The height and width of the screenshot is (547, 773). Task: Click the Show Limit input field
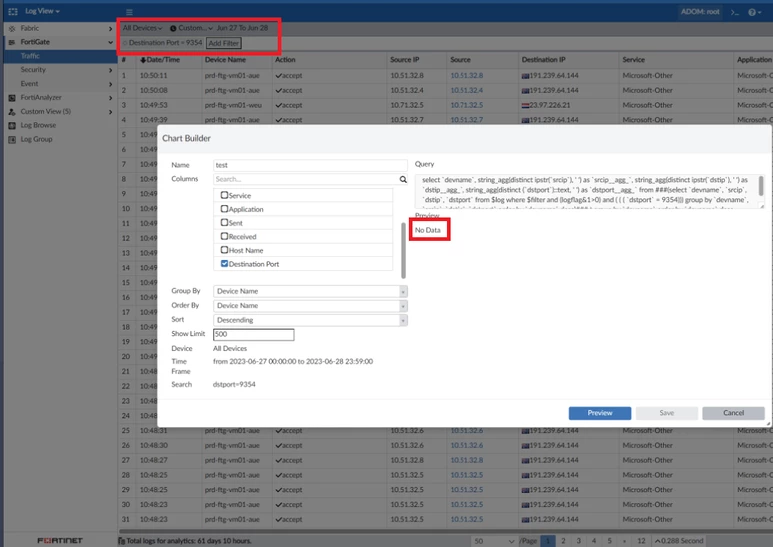click(x=253, y=335)
